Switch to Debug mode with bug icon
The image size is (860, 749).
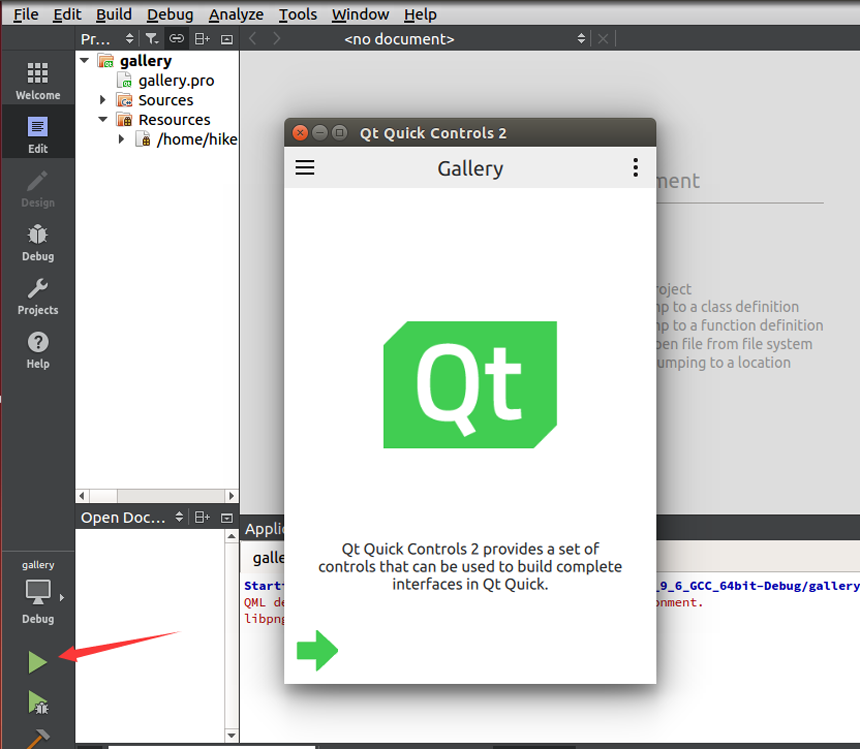(38, 242)
